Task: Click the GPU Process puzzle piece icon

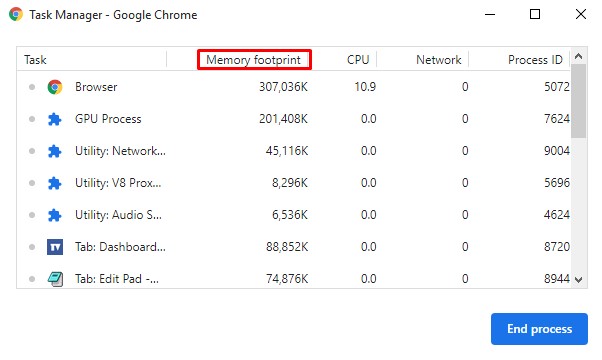Action: click(x=55, y=119)
